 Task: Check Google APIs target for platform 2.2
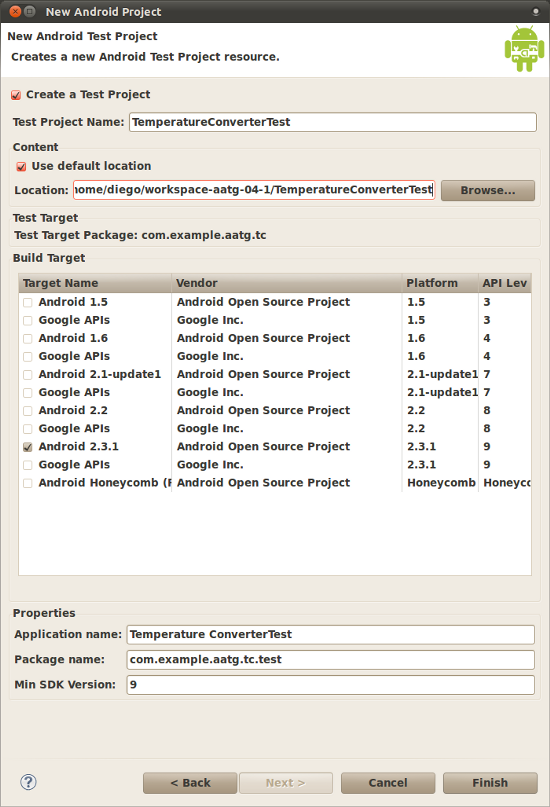pyautogui.click(x=28, y=429)
